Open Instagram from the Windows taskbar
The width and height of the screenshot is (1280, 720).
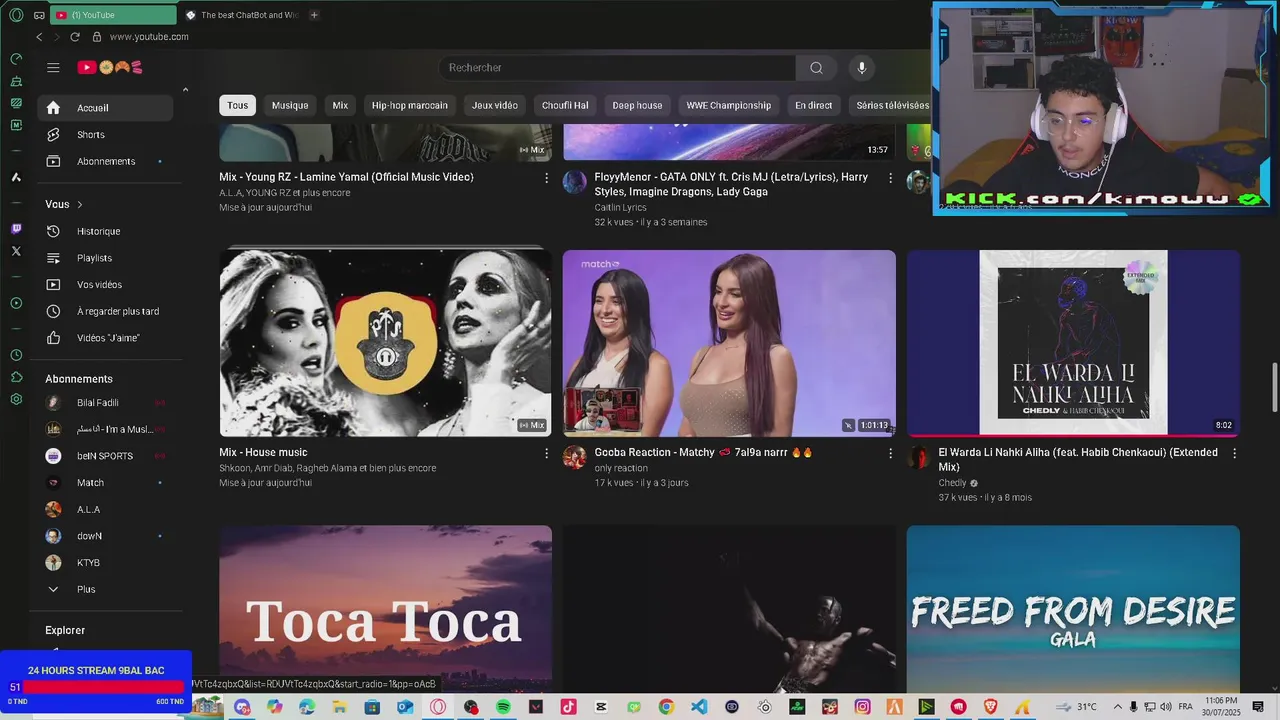click(862, 707)
